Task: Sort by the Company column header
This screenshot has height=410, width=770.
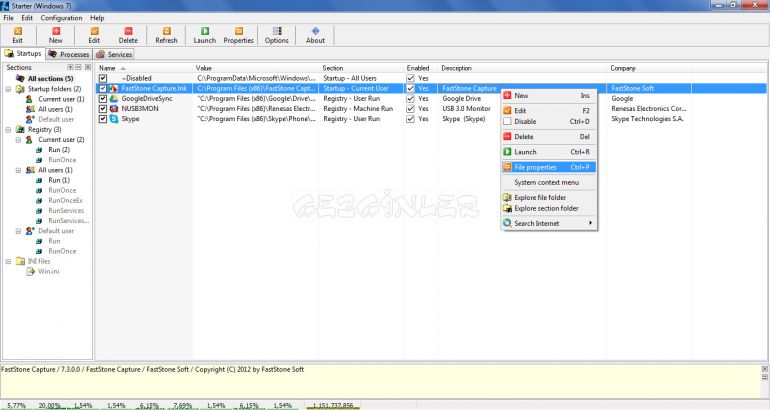Action: [x=649, y=68]
